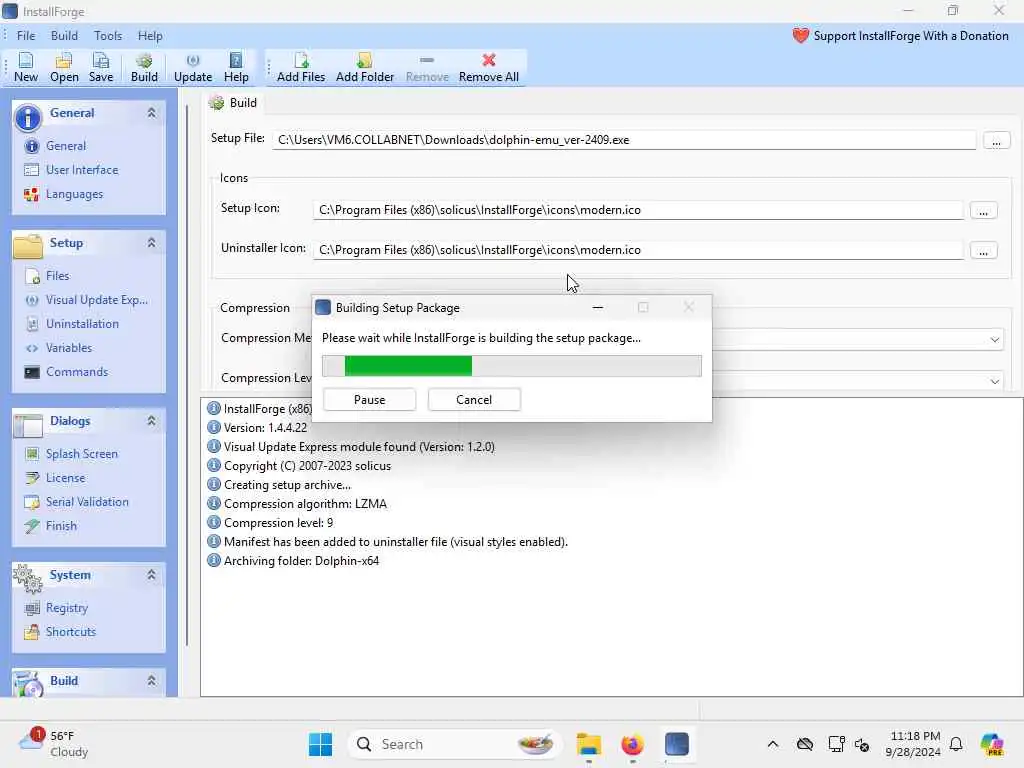Collapse the Build sidebar section
The height and width of the screenshot is (768, 1024).
[x=152, y=680]
